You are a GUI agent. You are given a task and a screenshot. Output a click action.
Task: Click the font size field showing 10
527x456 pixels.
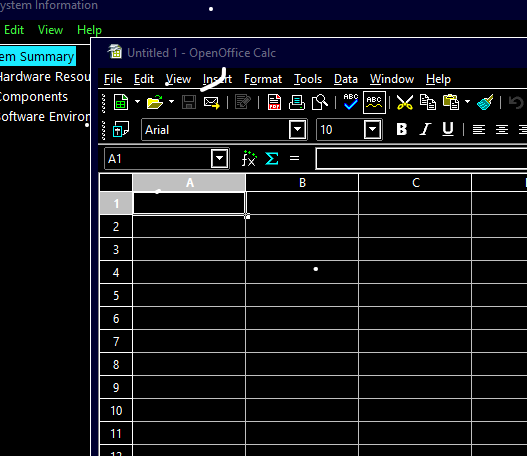click(x=340, y=130)
